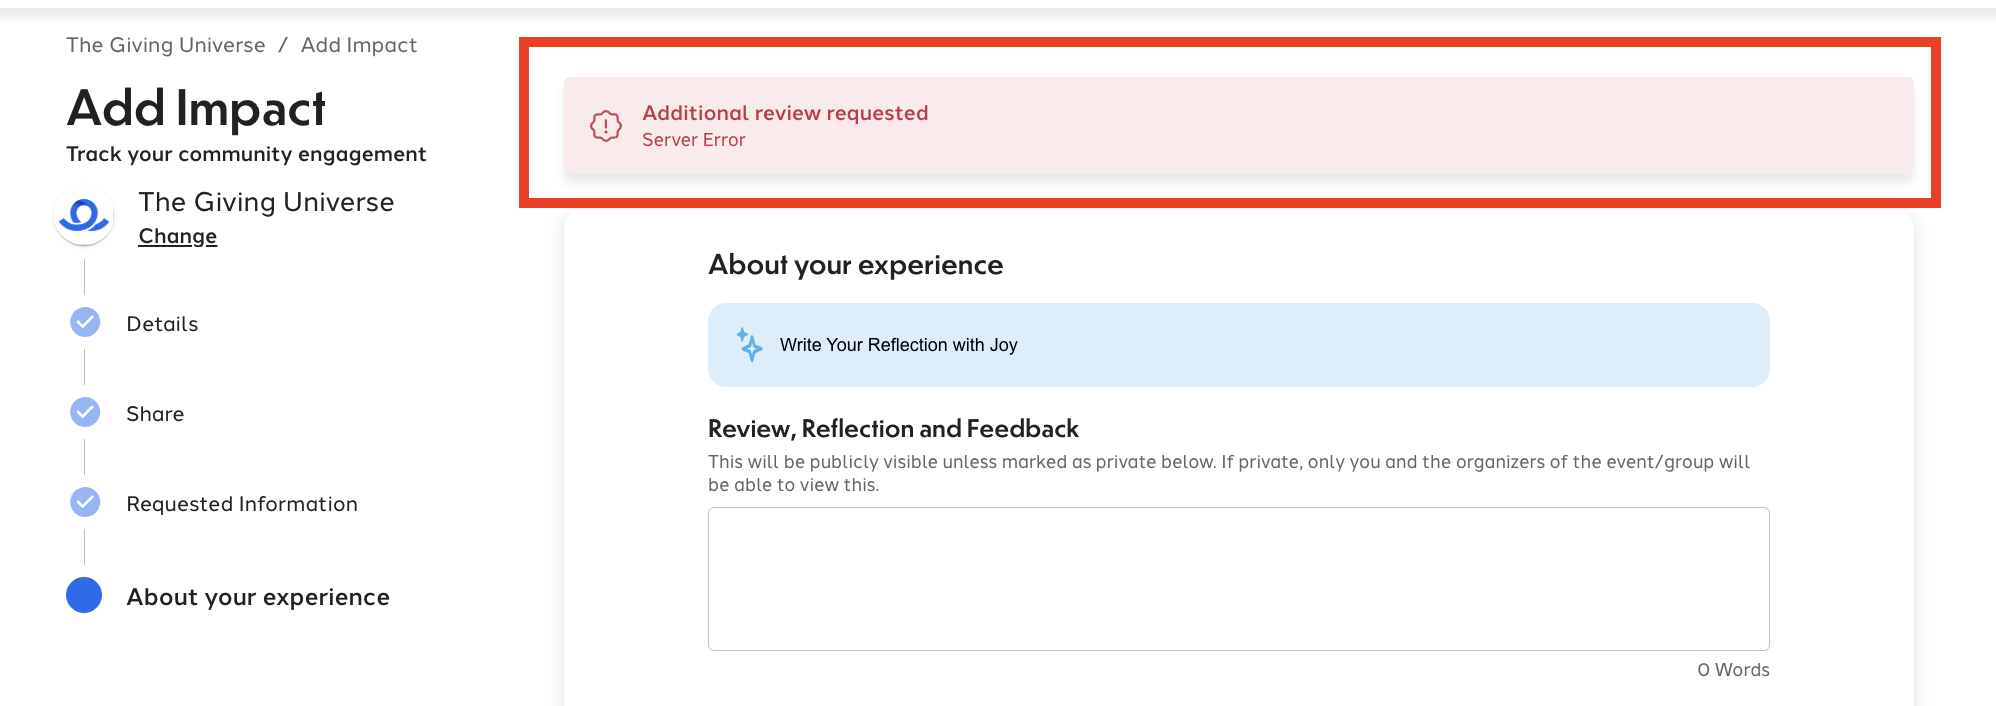Click the Giving Universe logo icon
This screenshot has height=706, width=1996.
tap(84, 214)
